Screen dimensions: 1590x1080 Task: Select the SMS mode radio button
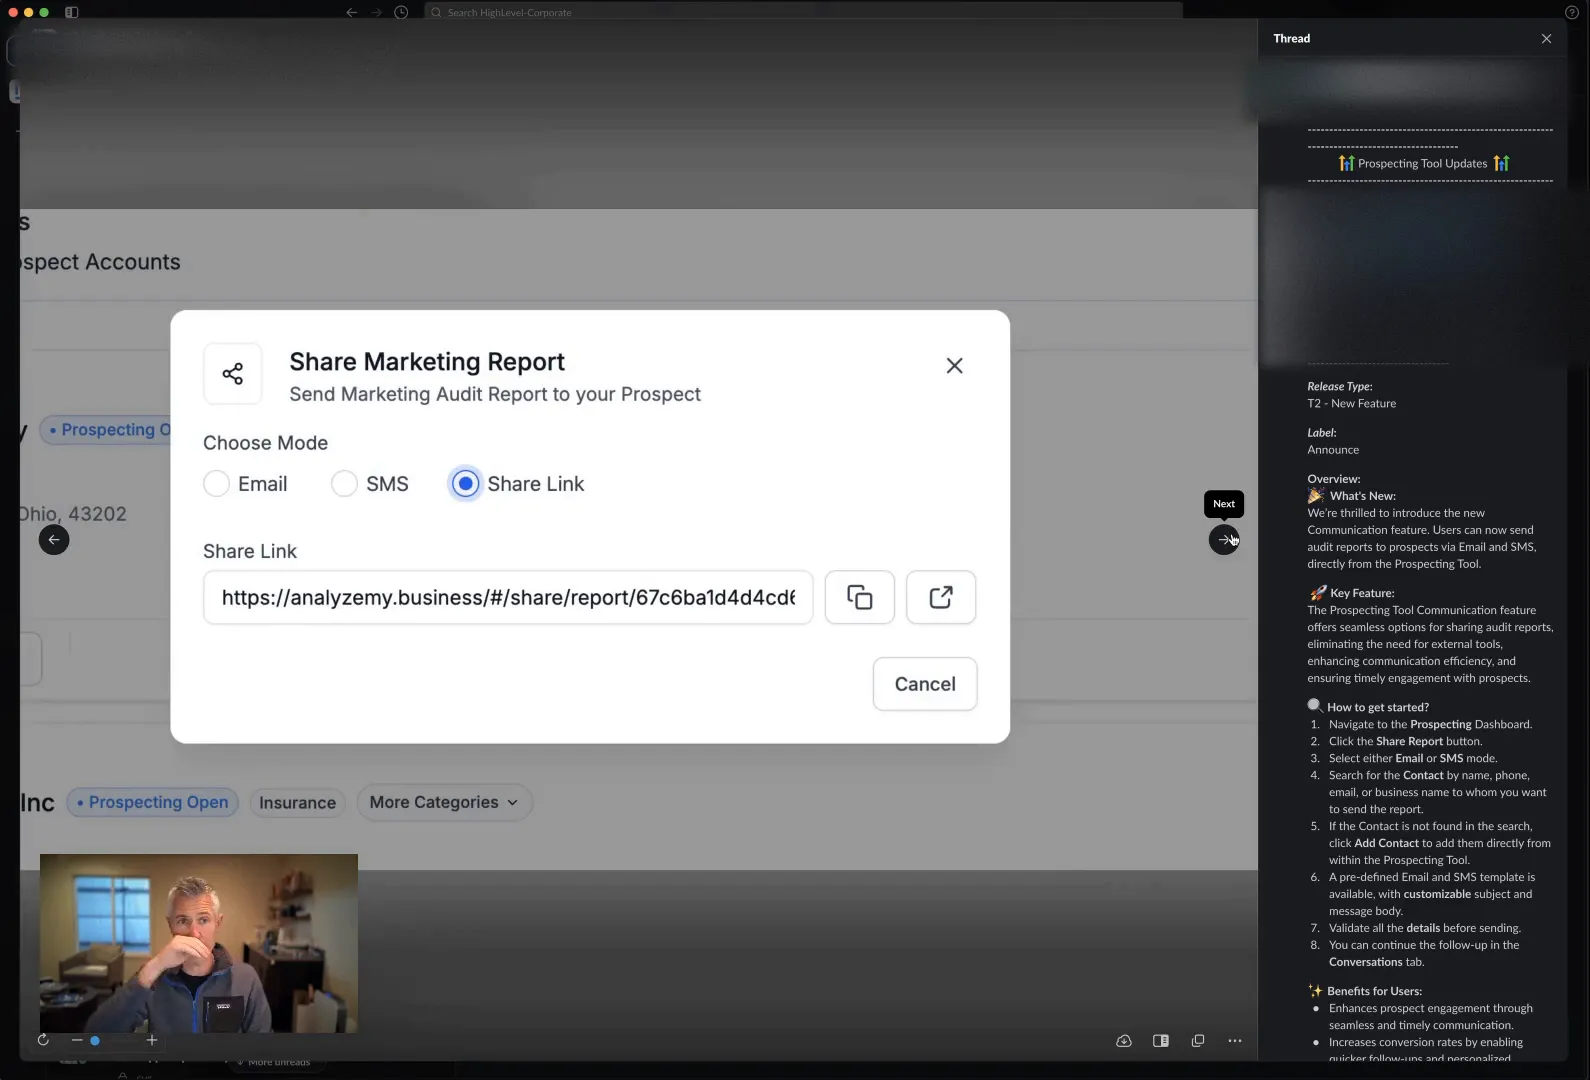coord(344,484)
